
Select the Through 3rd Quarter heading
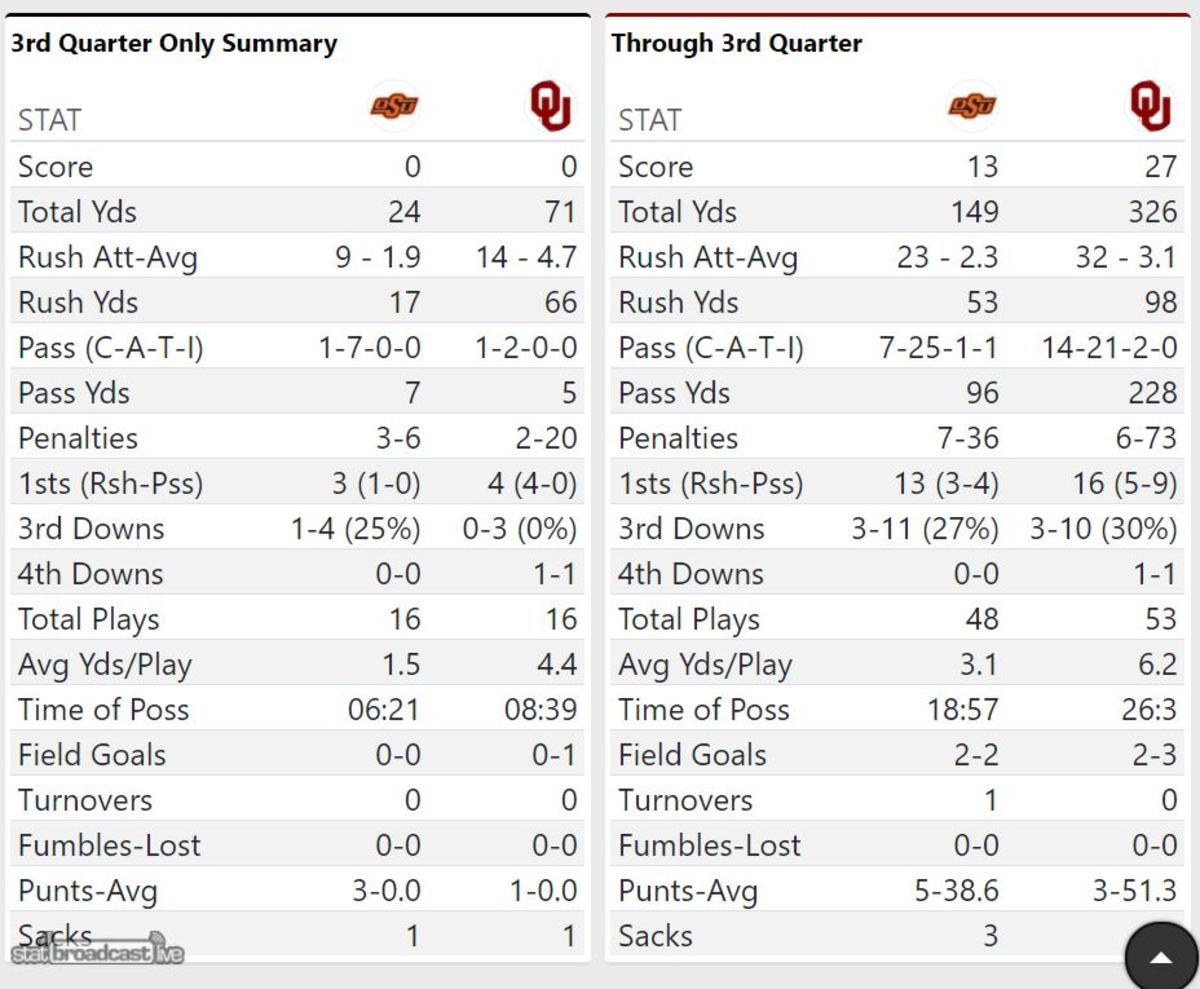[736, 44]
